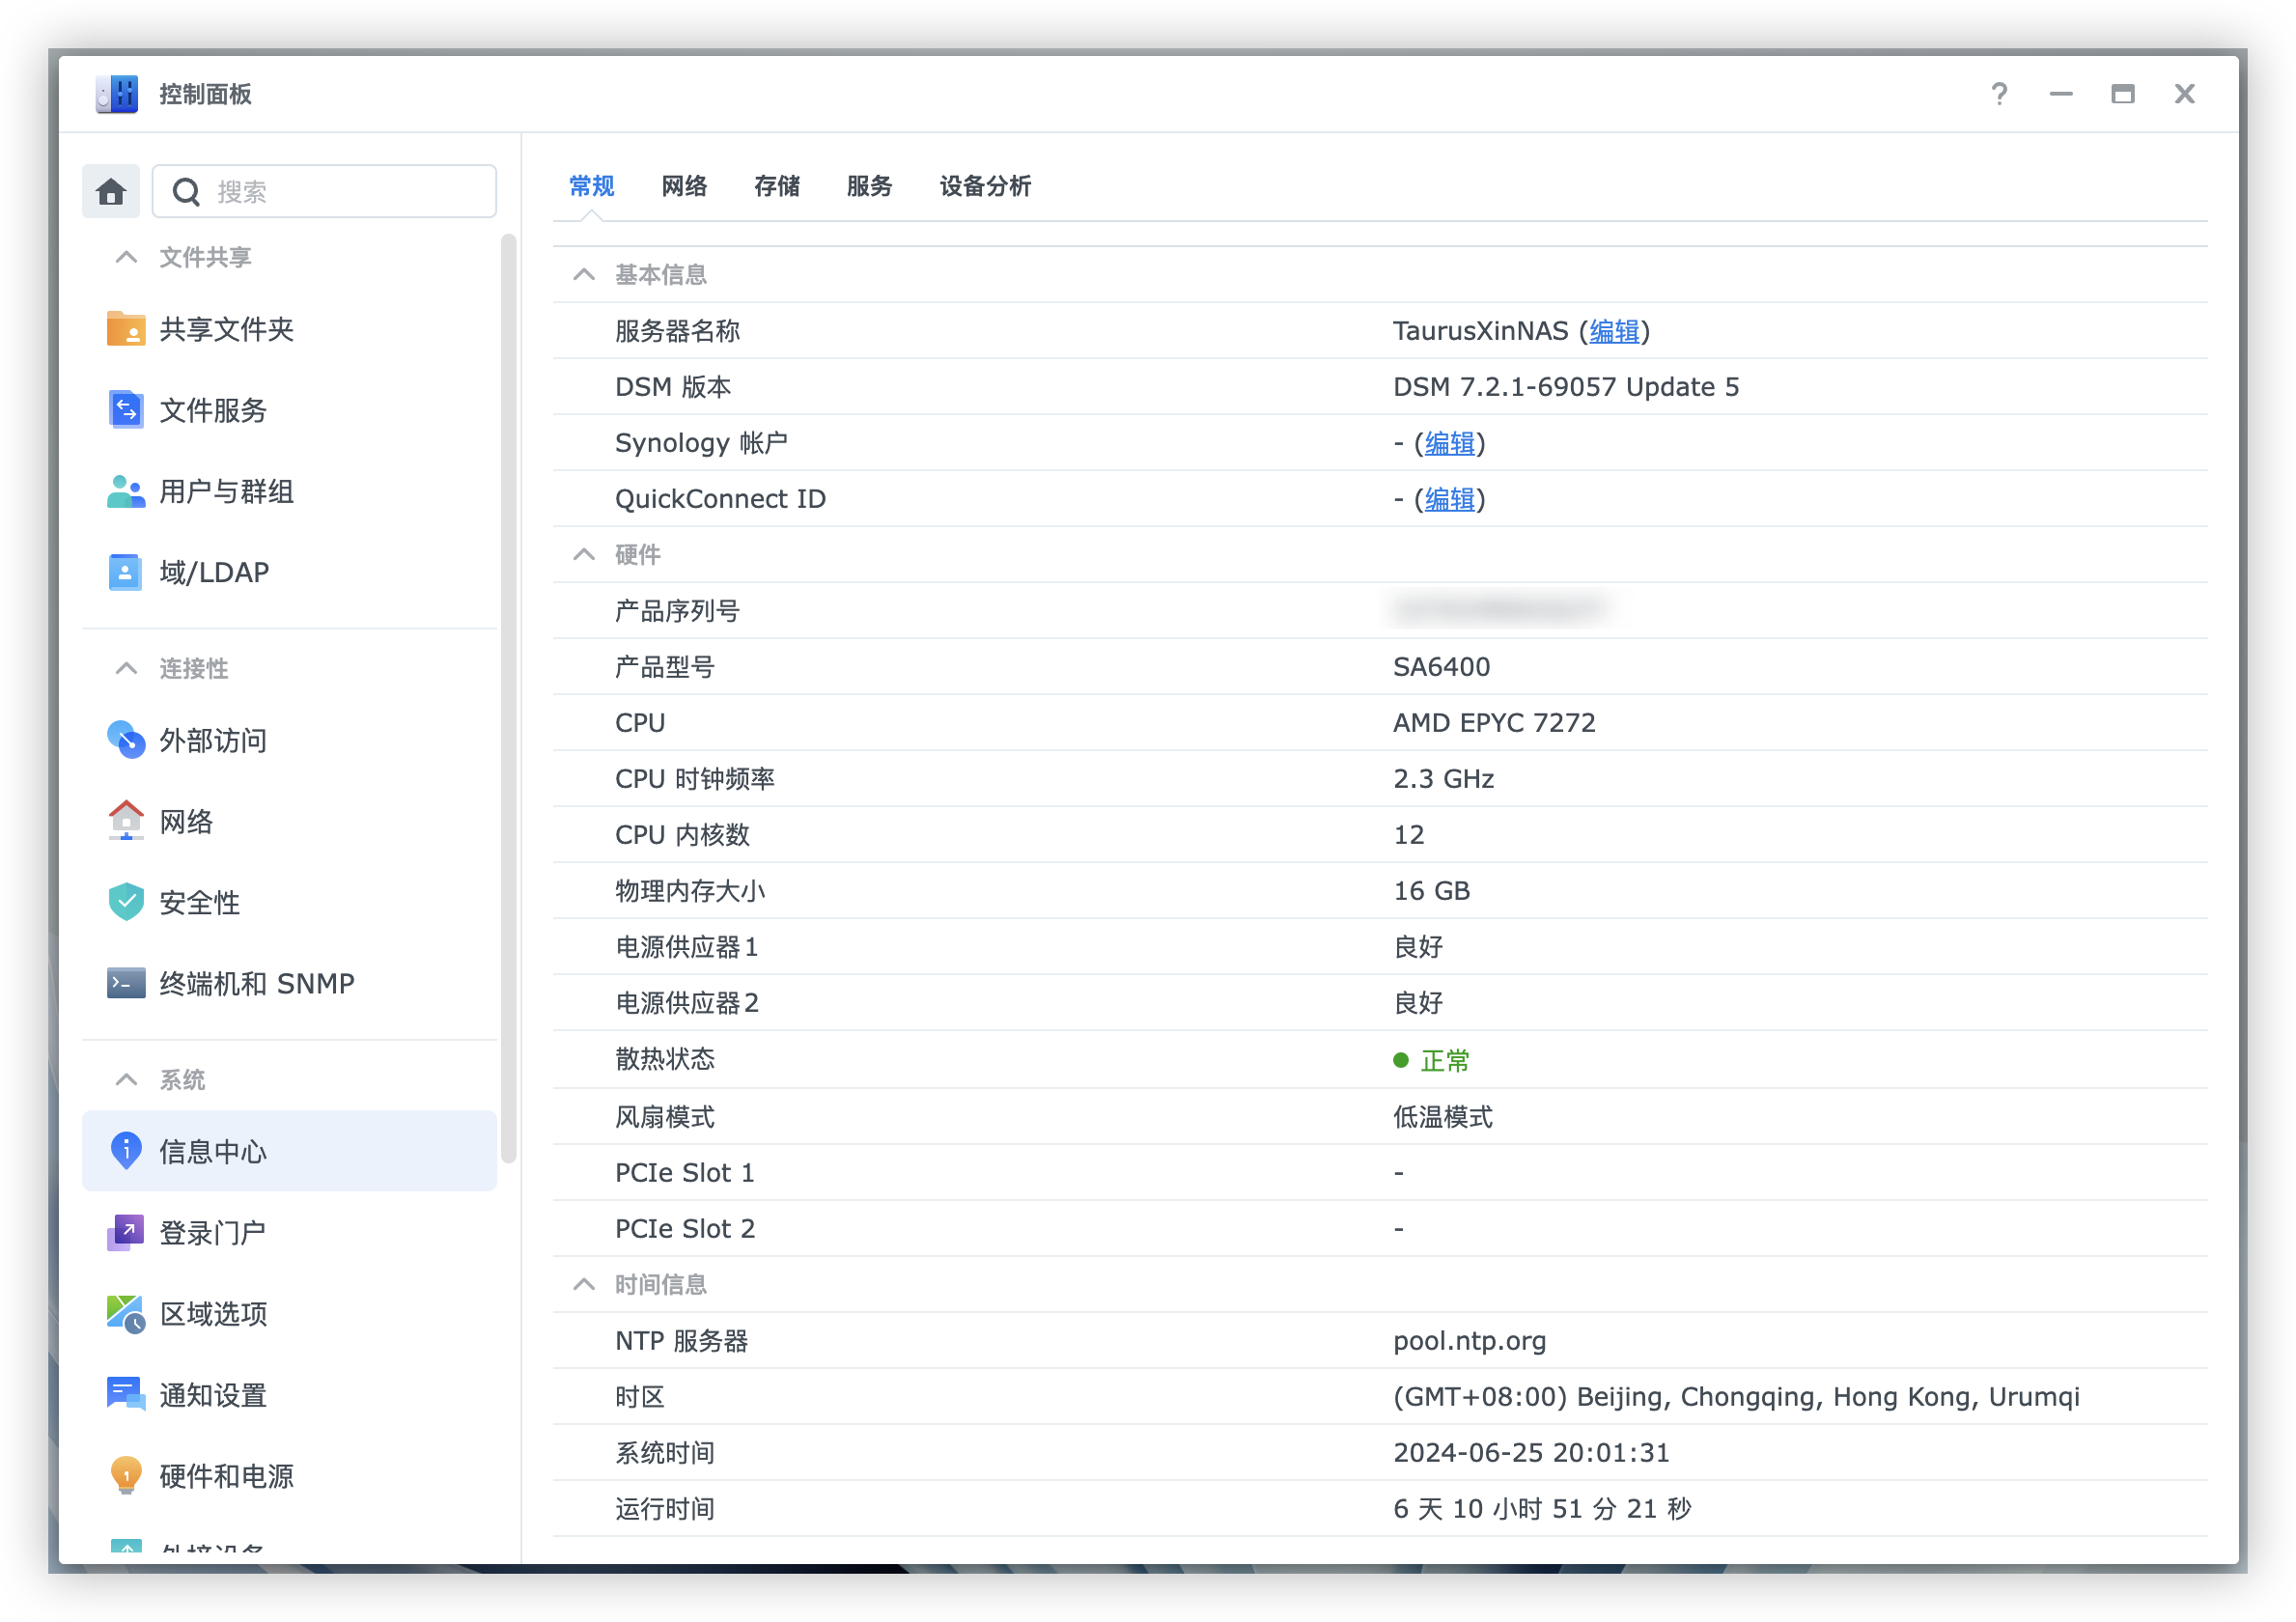Image resolution: width=2296 pixels, height=1622 pixels.
Task: Collapse the 基本信息 section
Action: [584, 274]
